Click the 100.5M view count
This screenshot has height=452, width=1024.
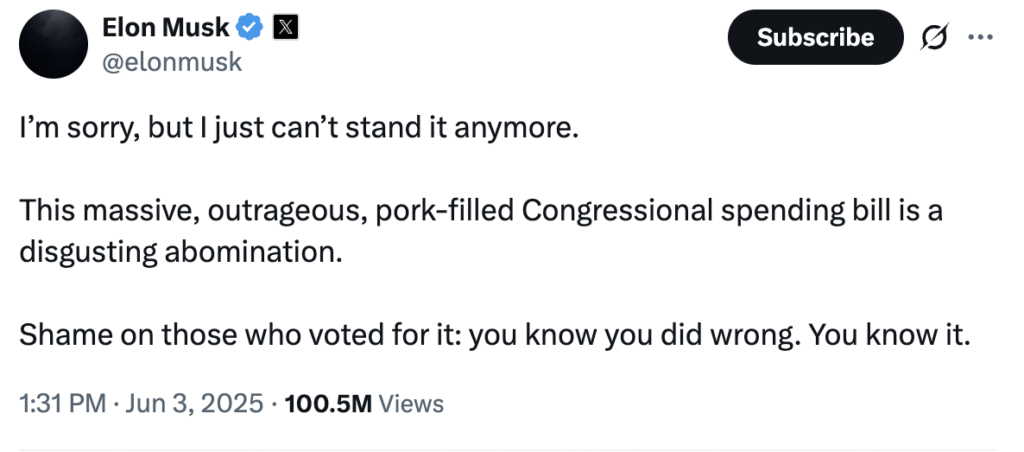click(328, 404)
